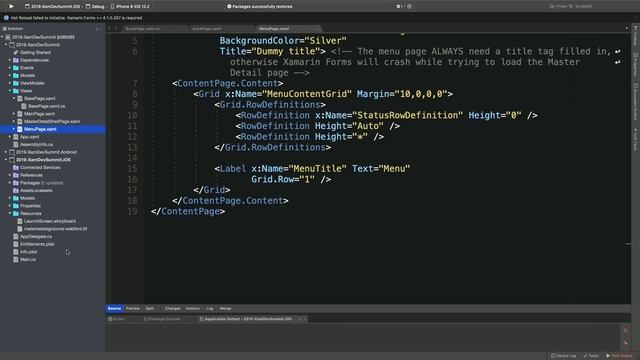The height and width of the screenshot is (360, 640).
Task: Choose the iPhone 8 iOS 12.2 target device
Action: click(130, 7)
